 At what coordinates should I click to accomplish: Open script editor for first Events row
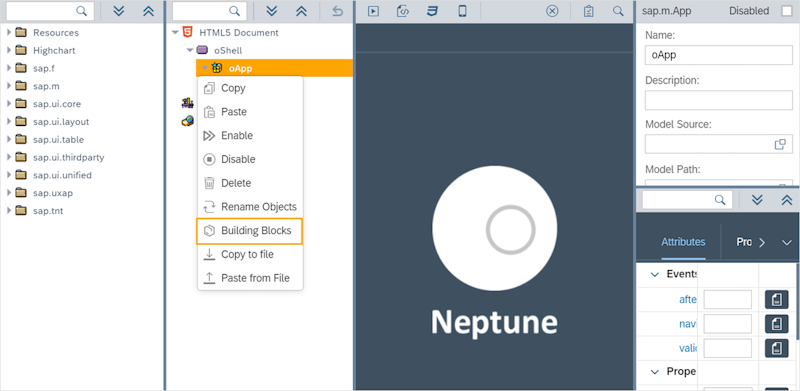pyautogui.click(x=777, y=300)
